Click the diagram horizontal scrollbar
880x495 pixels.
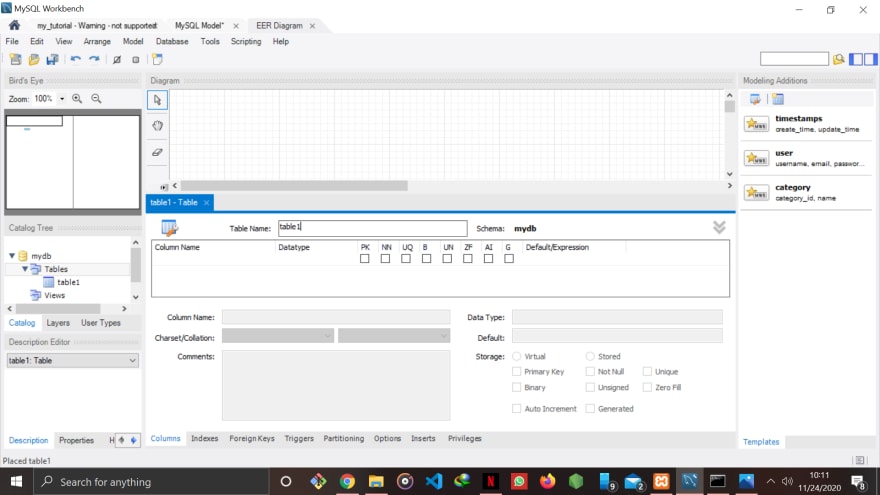(294, 186)
